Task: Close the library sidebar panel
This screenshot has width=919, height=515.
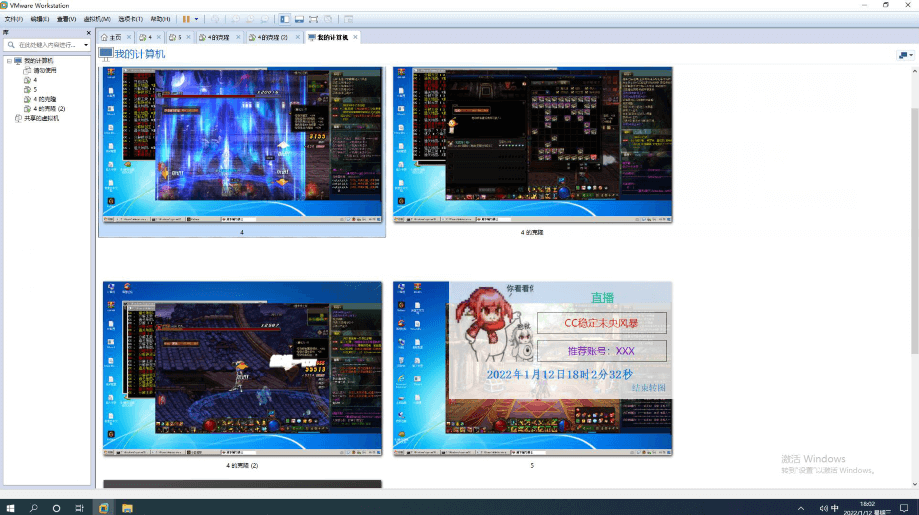Action: [x=89, y=33]
